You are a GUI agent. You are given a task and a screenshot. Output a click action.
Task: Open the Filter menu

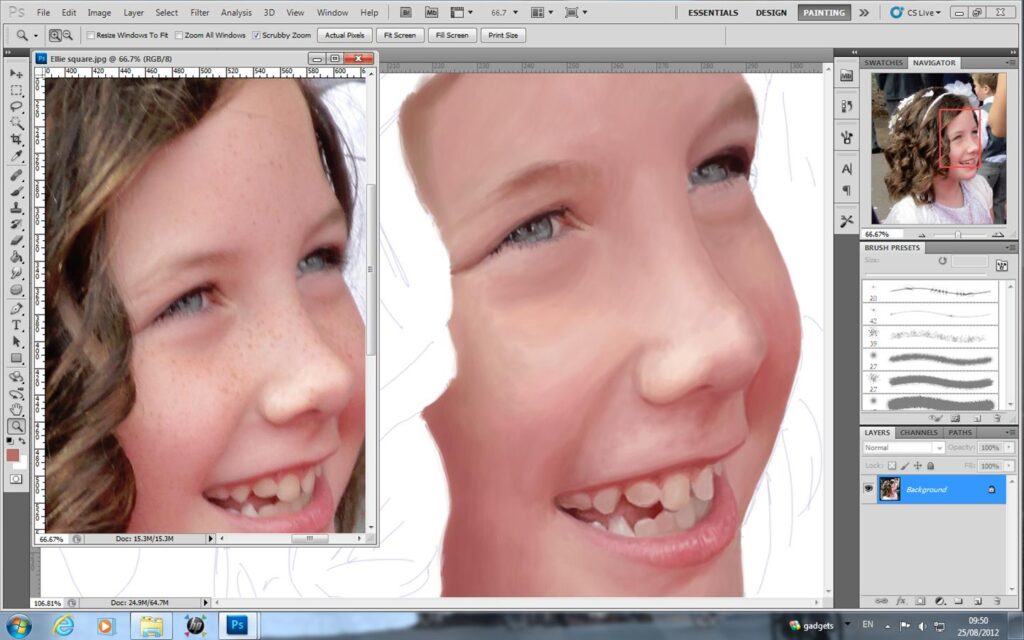click(199, 12)
